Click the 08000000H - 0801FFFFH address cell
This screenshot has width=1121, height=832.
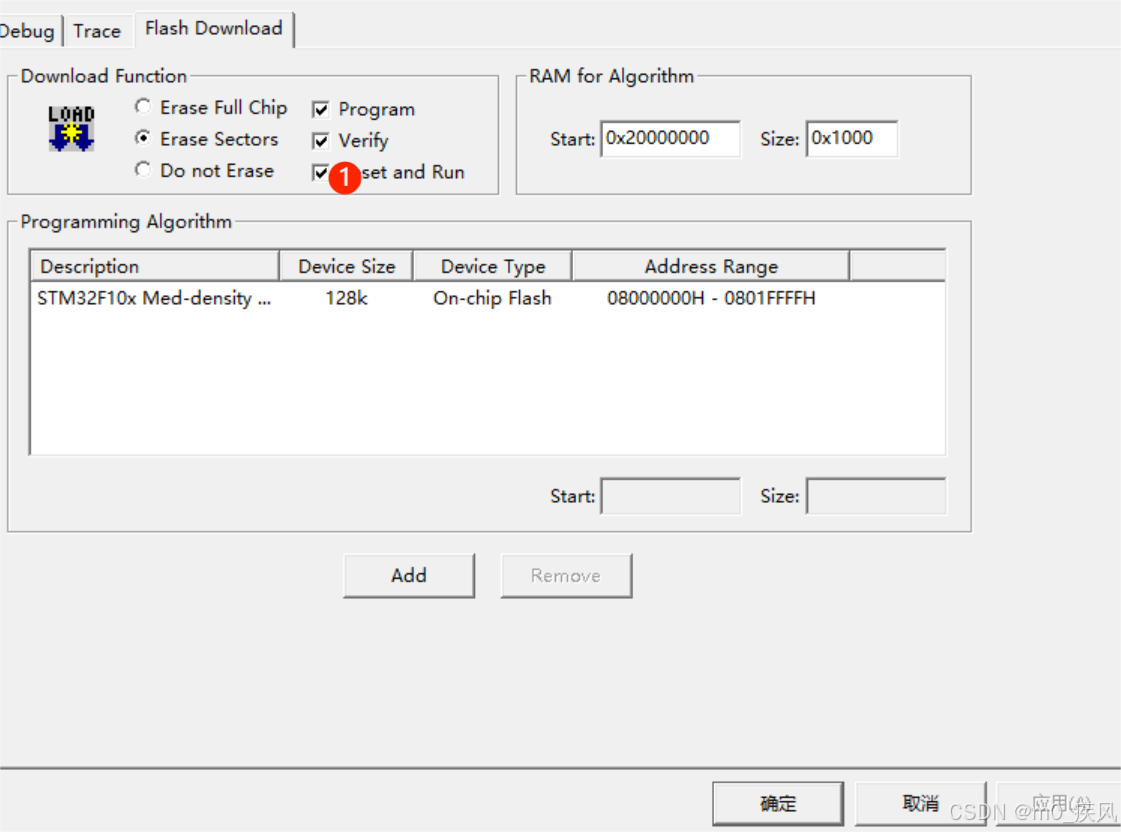point(711,298)
